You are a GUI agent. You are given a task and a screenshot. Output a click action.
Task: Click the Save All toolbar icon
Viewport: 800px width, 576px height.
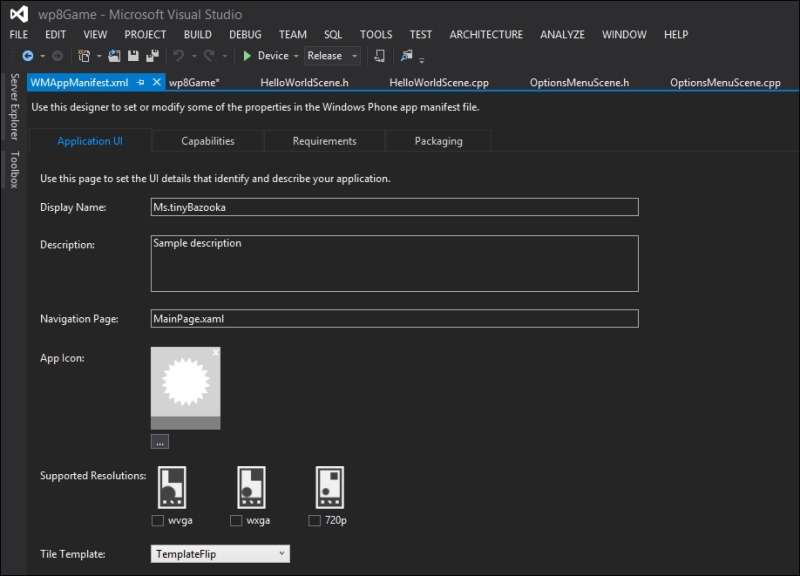click(x=153, y=56)
